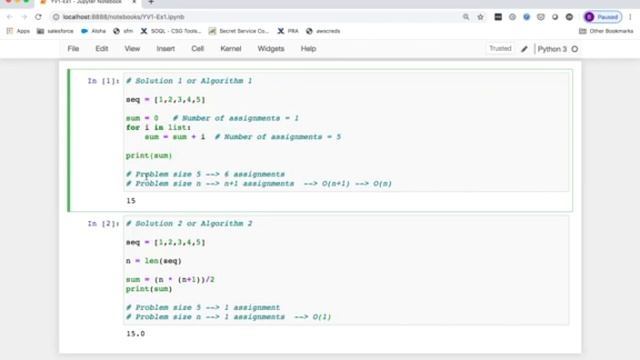The image size is (640, 360).
Task: Open the SOQL - CSG Tools bookmark
Action: click(171, 31)
